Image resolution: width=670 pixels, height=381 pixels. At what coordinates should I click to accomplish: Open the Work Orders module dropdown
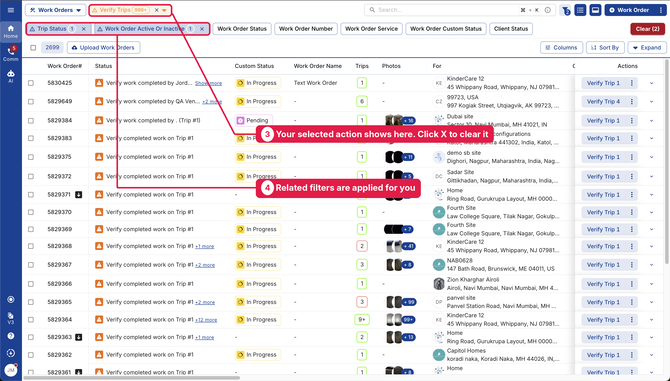coord(55,10)
